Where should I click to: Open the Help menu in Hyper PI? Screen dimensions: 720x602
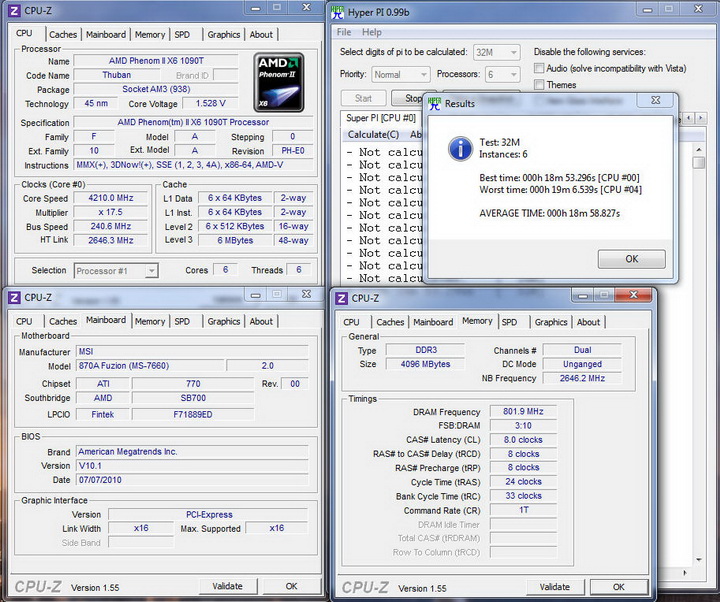pos(371,32)
